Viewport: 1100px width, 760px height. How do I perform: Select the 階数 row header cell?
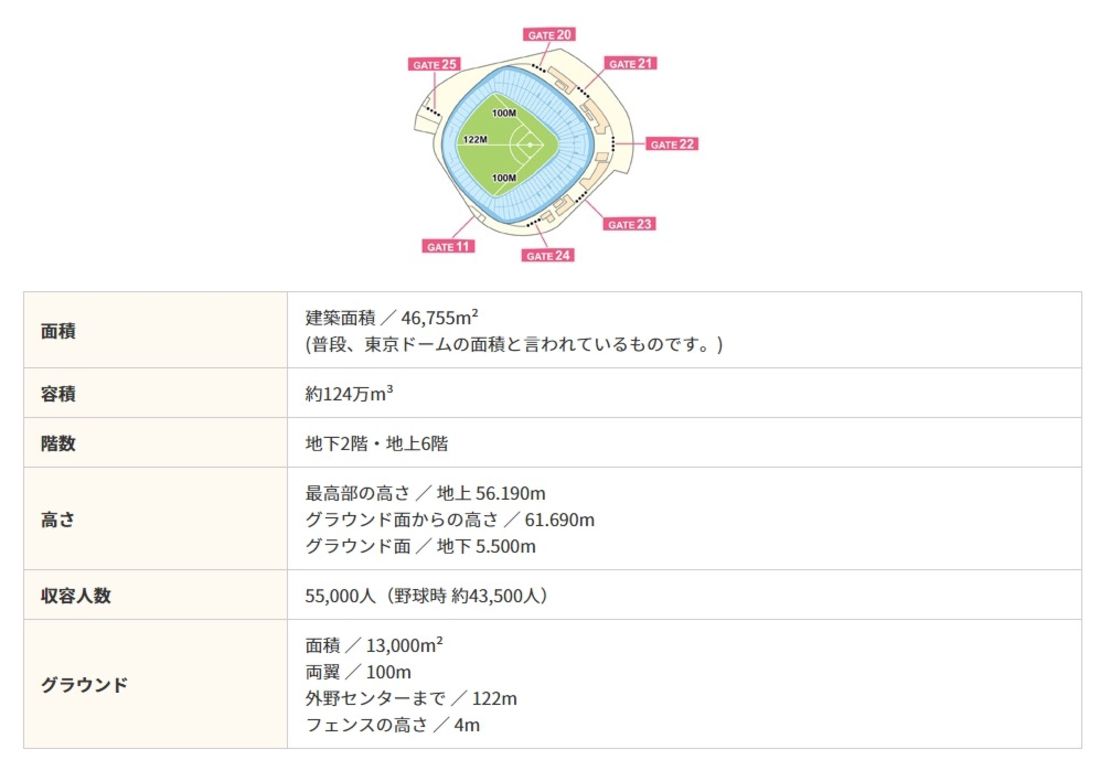pyautogui.click(x=155, y=443)
